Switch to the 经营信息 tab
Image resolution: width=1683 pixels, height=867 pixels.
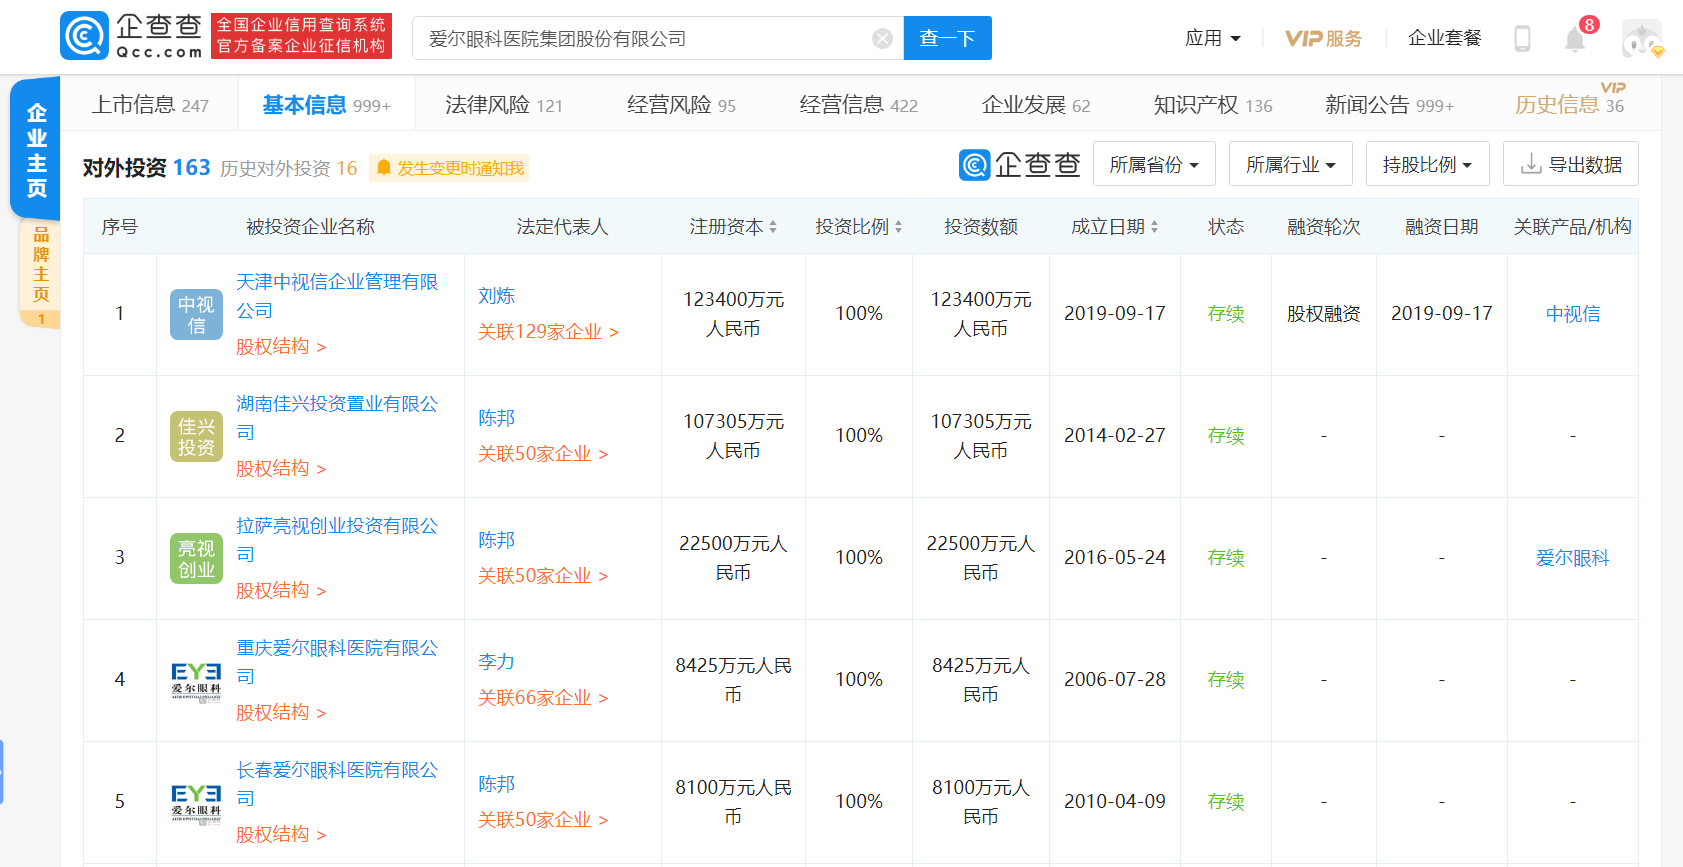858,105
